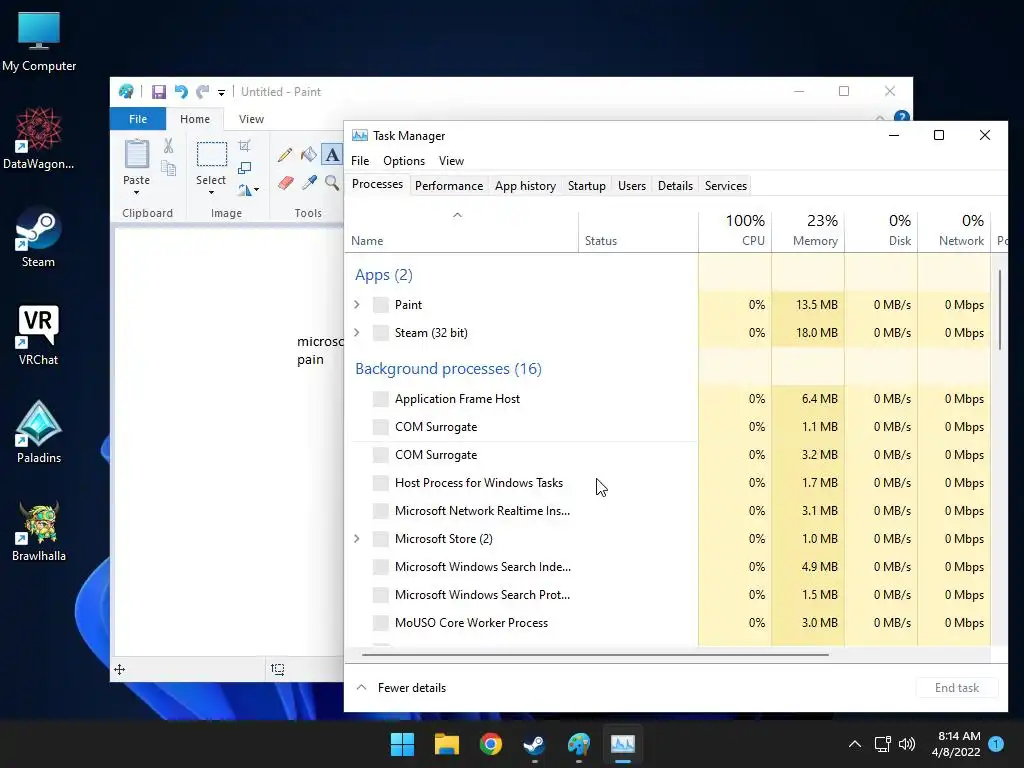Click the Paint icon on the taskbar
The image size is (1024, 768).
click(x=579, y=744)
